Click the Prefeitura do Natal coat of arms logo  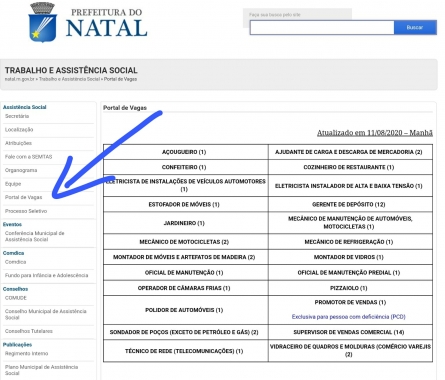coord(43,22)
